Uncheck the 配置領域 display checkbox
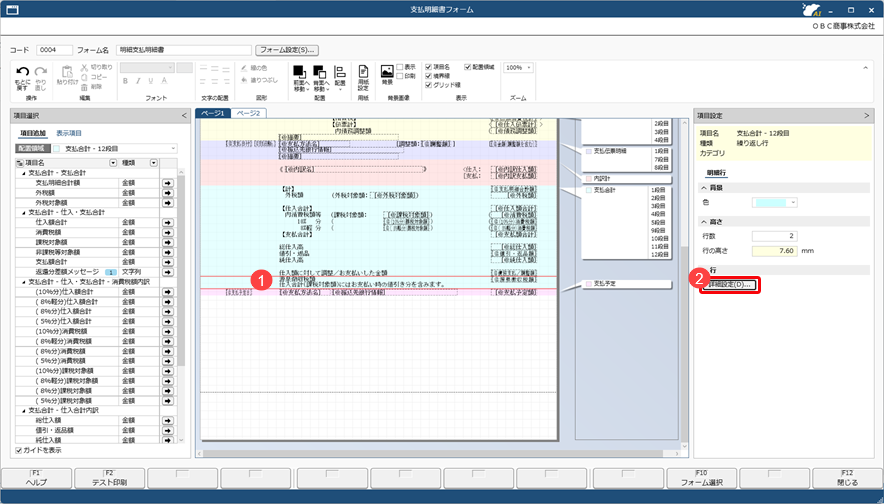The width and height of the screenshot is (884, 504). (467, 67)
